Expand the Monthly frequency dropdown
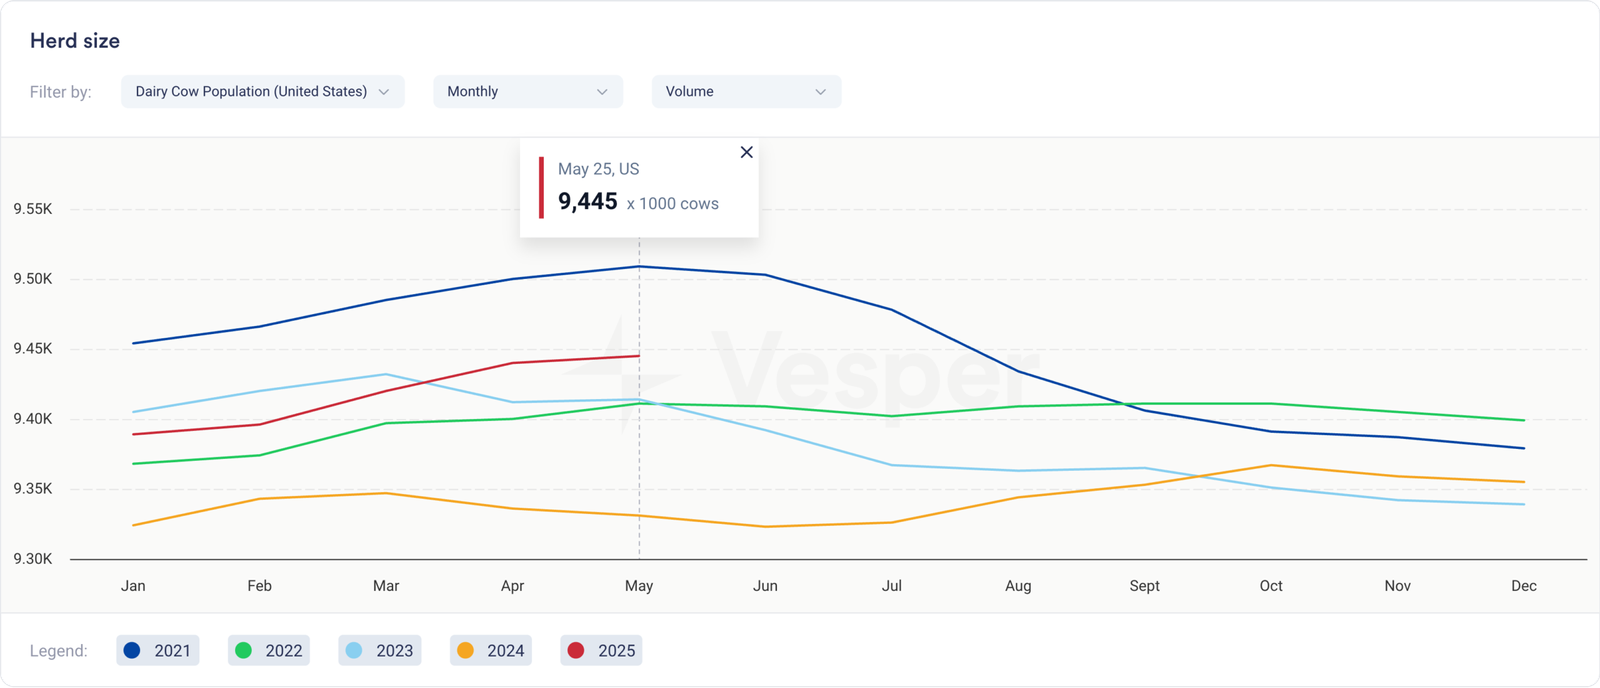The image size is (1600, 688). [527, 91]
